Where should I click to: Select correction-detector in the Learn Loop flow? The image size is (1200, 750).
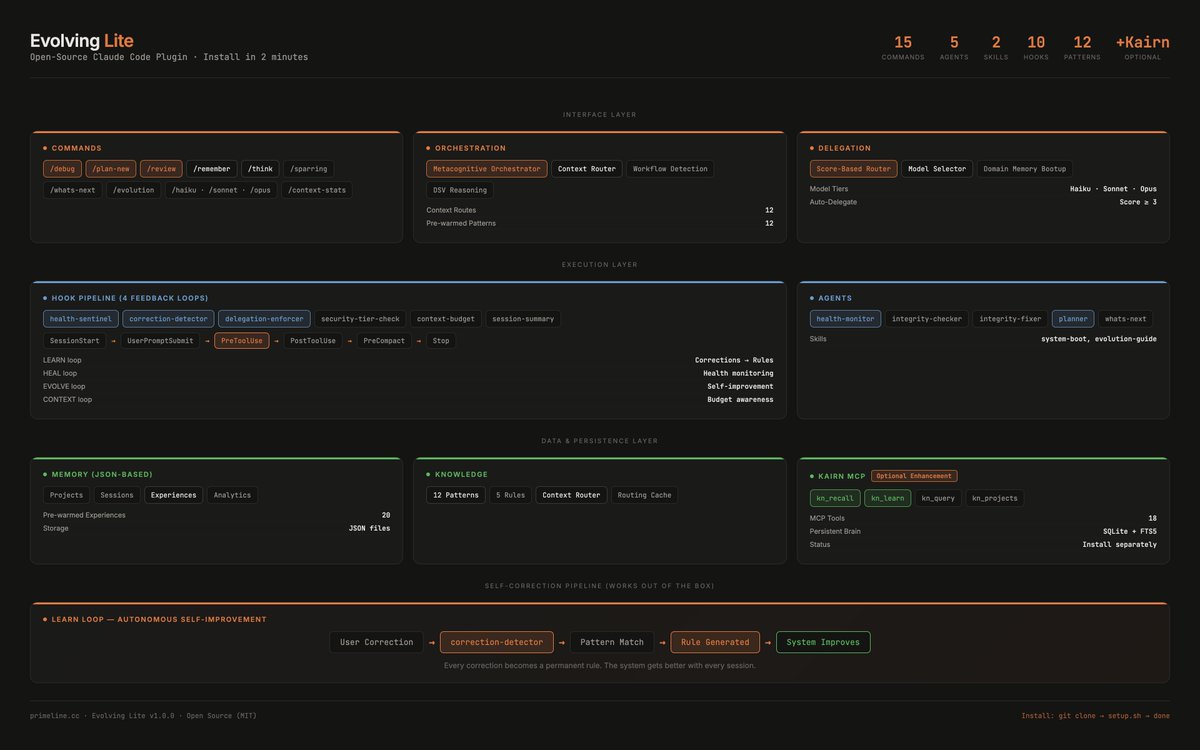[x=497, y=642]
